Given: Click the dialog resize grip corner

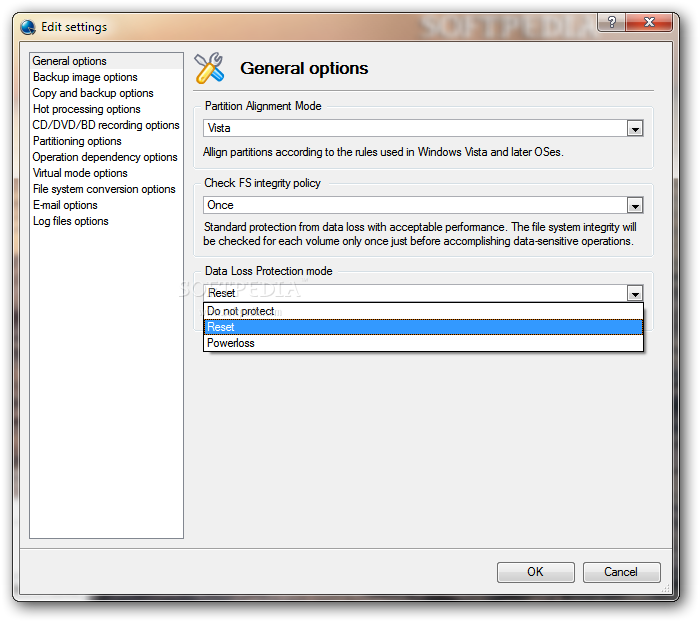Looking at the screenshot, I should pos(666,588).
